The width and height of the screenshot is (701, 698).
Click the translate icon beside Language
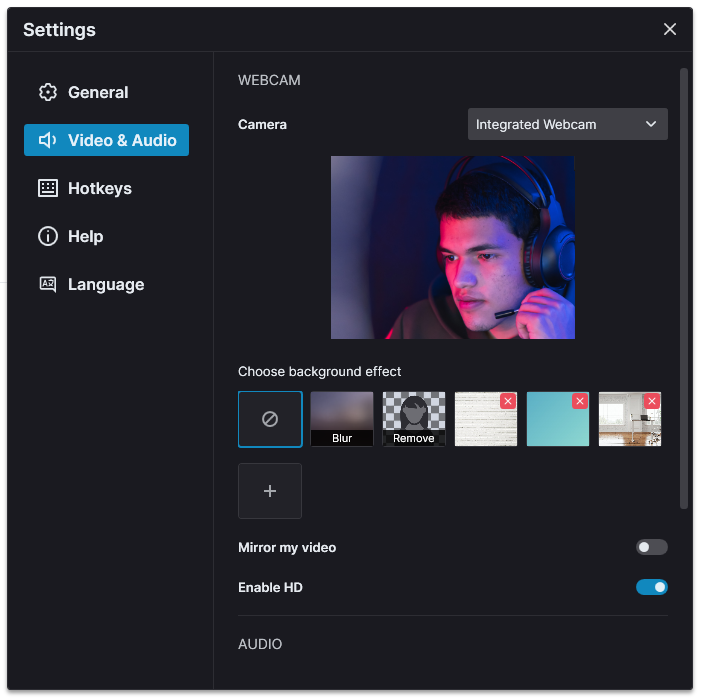(47, 284)
